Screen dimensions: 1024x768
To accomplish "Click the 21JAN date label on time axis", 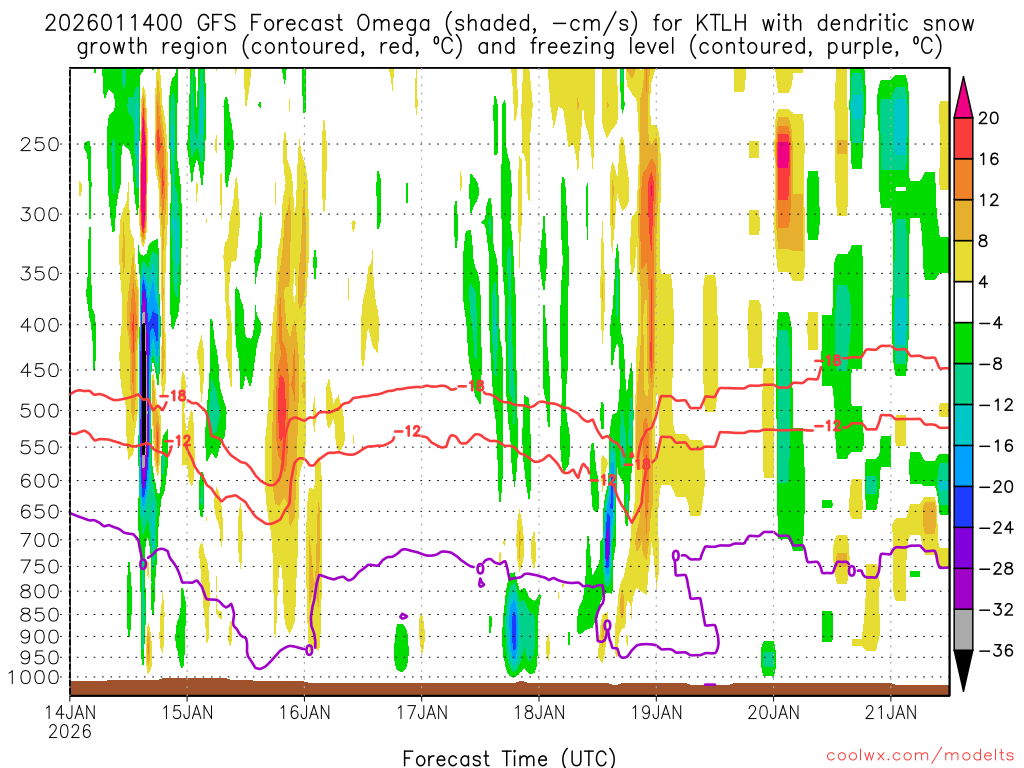I will pos(891,712).
